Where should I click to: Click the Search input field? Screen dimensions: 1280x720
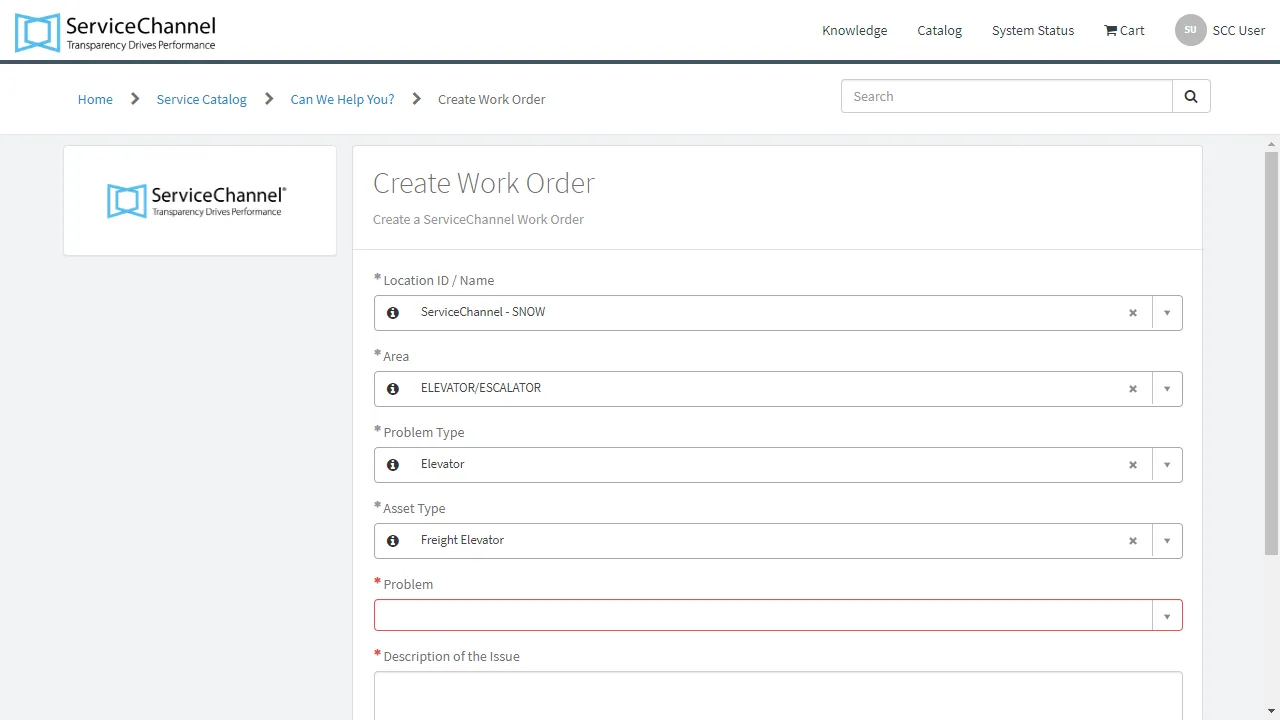tap(1007, 96)
